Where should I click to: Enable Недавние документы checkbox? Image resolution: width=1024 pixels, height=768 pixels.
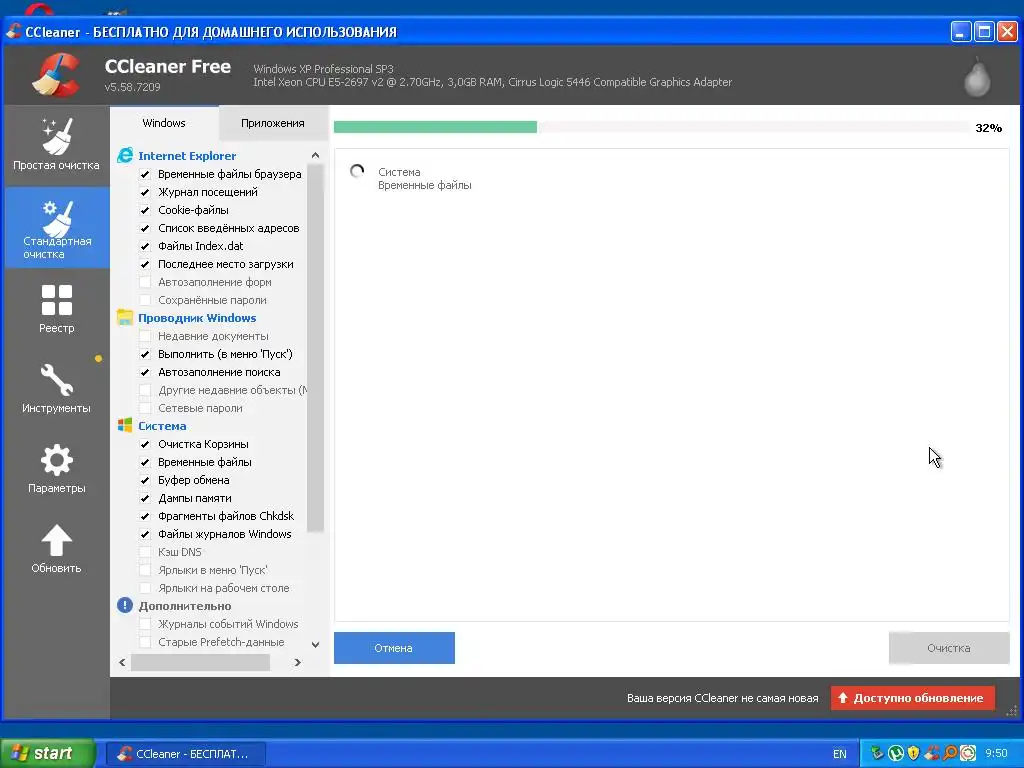[x=145, y=336]
